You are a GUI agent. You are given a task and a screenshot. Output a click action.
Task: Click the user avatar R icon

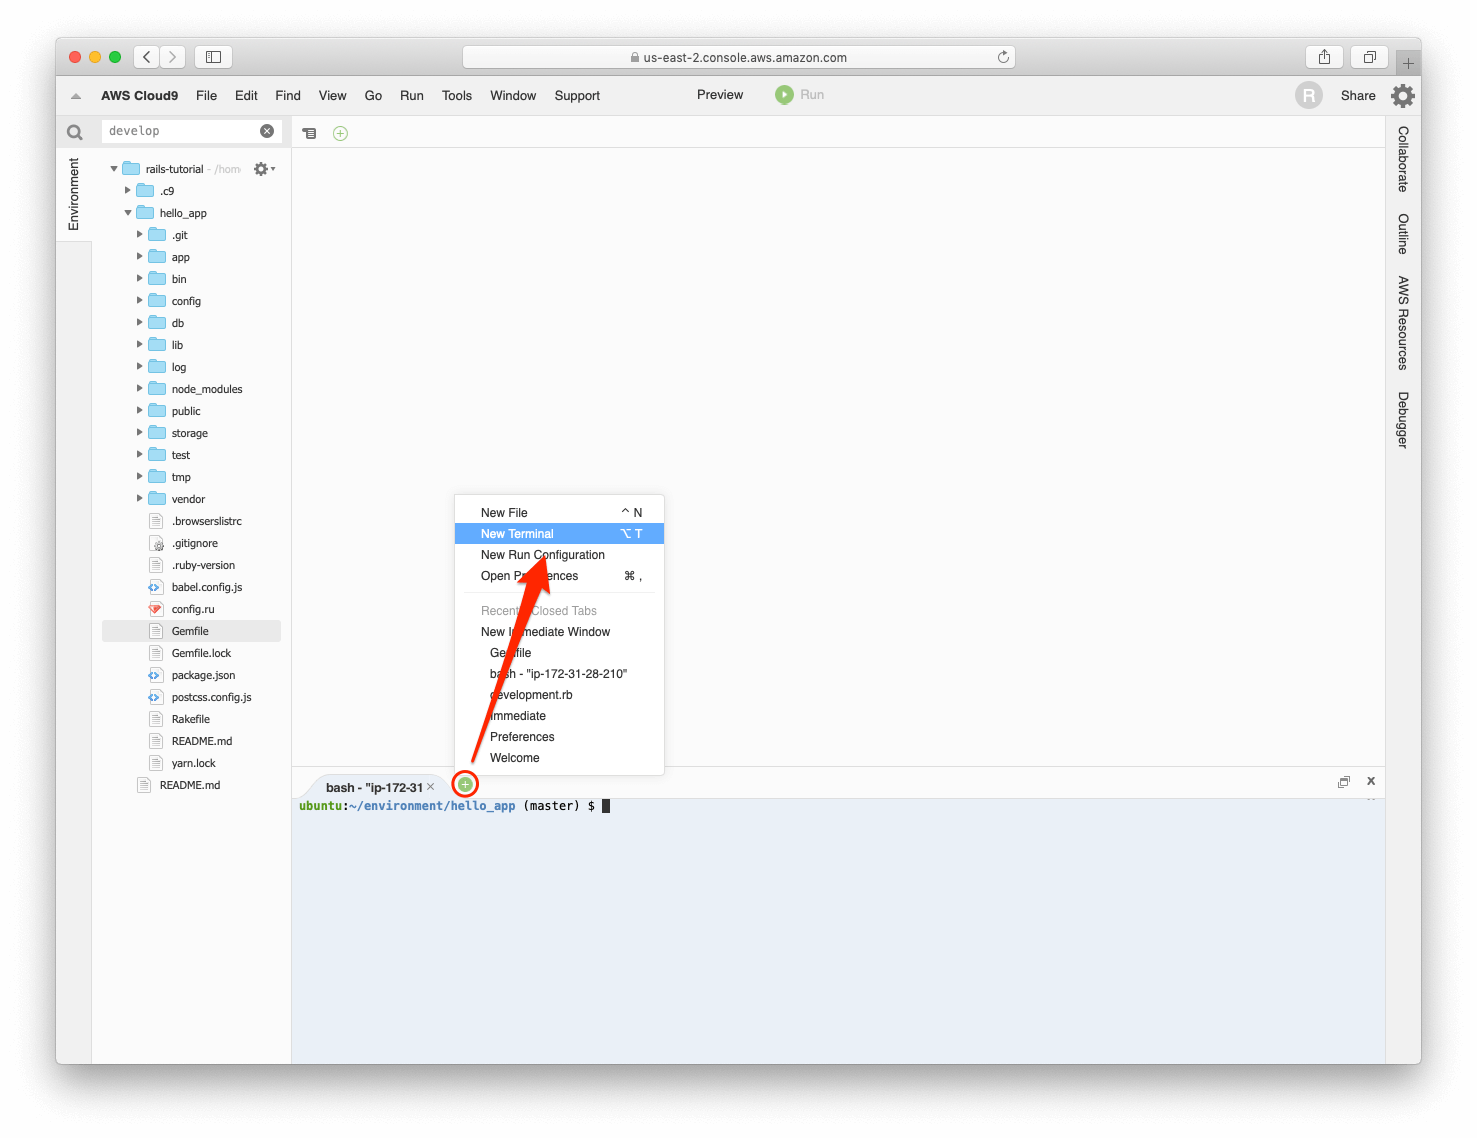1308,96
